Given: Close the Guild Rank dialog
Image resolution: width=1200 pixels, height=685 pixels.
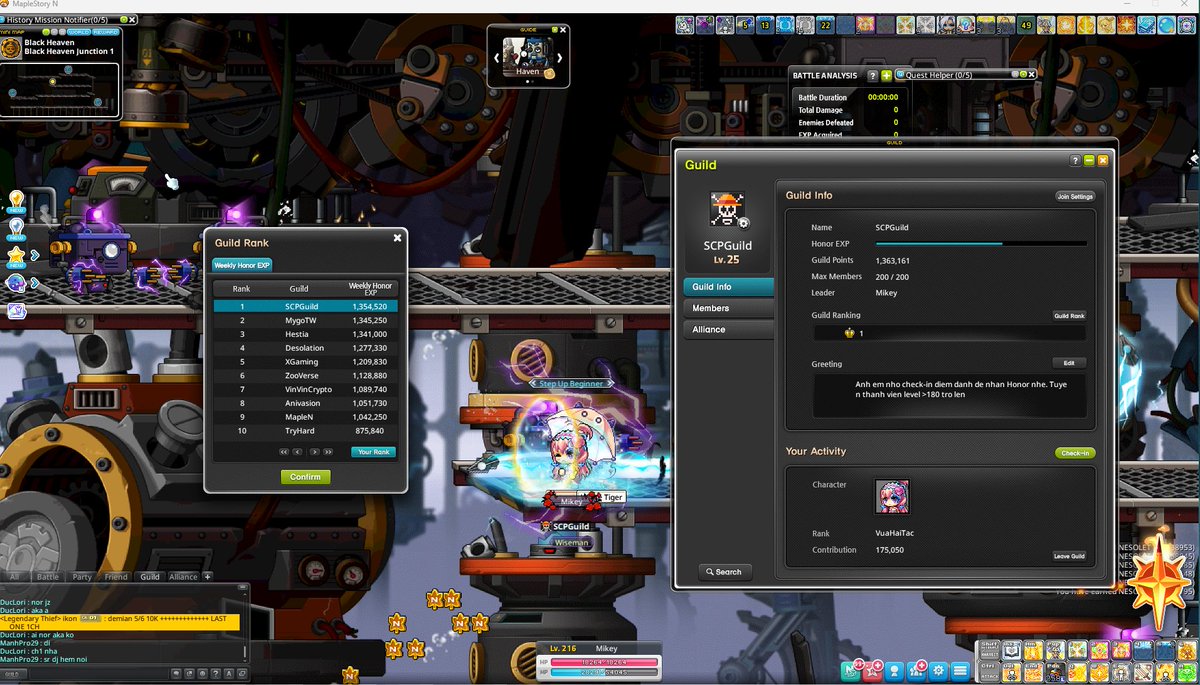Looking at the screenshot, I should (x=397, y=238).
